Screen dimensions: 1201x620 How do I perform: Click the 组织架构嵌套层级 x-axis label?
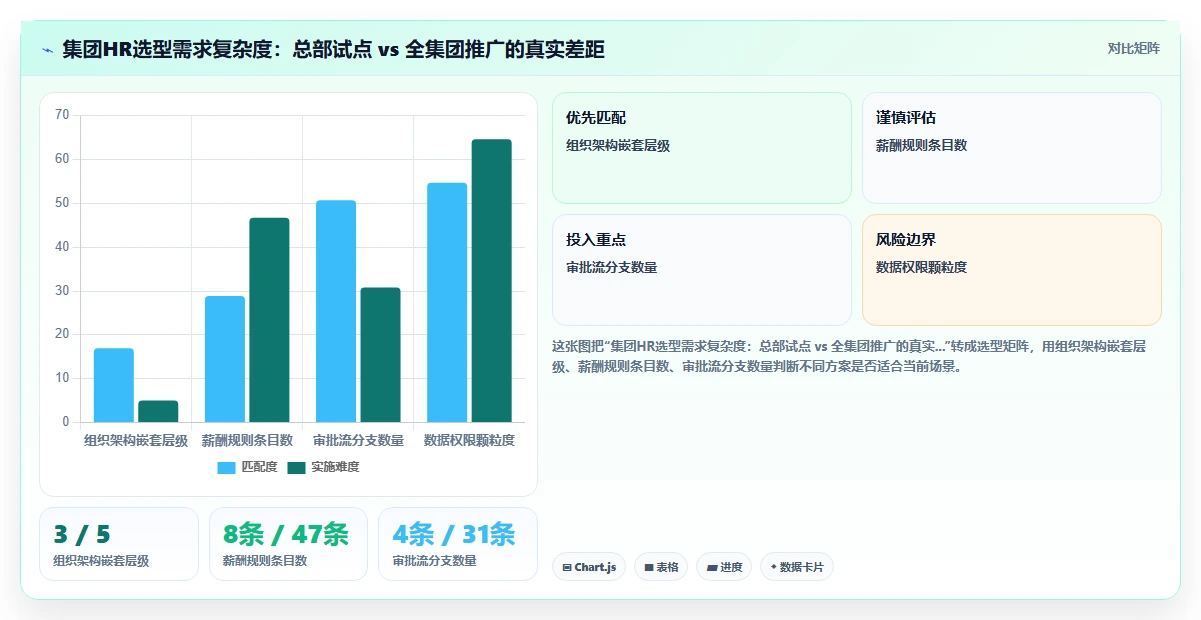click(136, 440)
